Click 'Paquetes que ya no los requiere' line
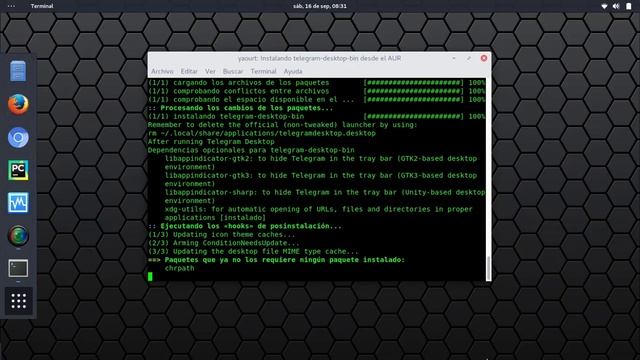Viewport: 640px width, 360px height. [x=276, y=260]
